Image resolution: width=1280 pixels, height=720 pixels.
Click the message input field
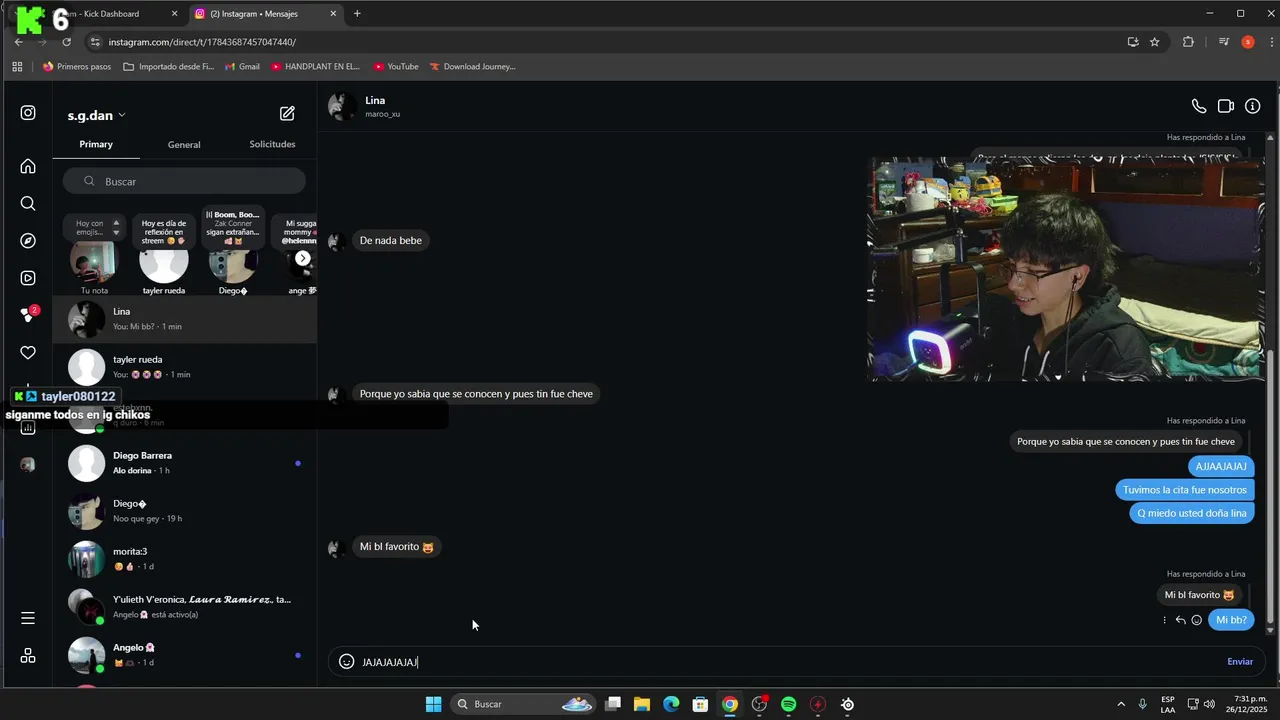tap(790, 661)
